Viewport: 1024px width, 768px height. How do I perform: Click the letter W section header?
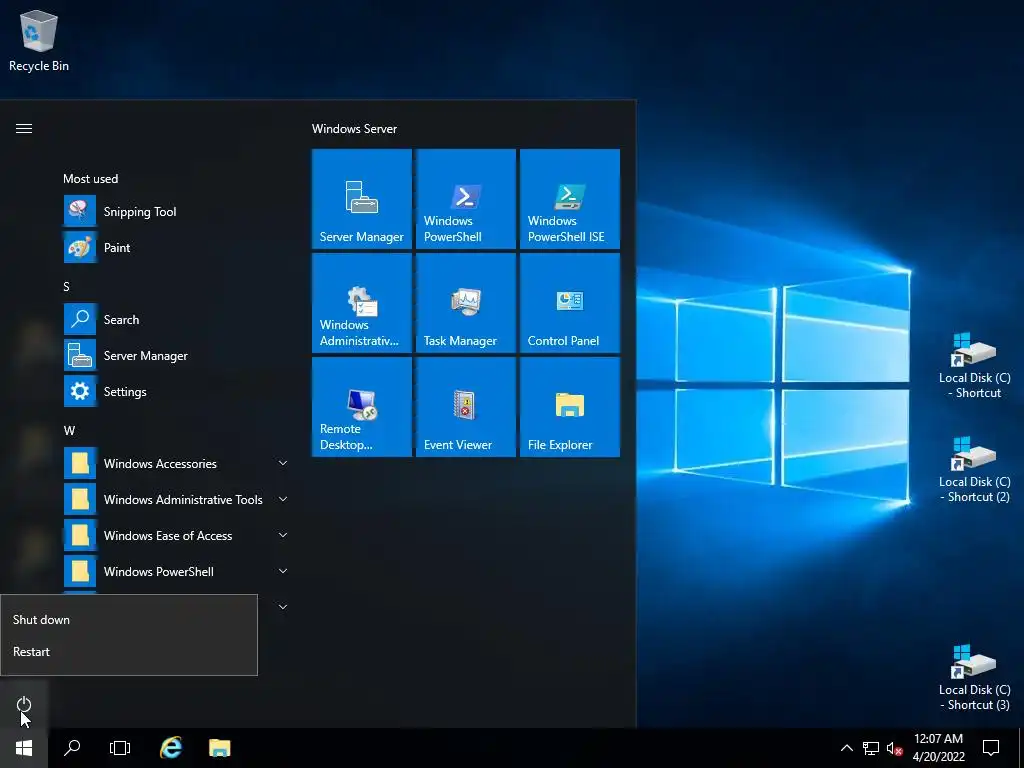coord(69,430)
